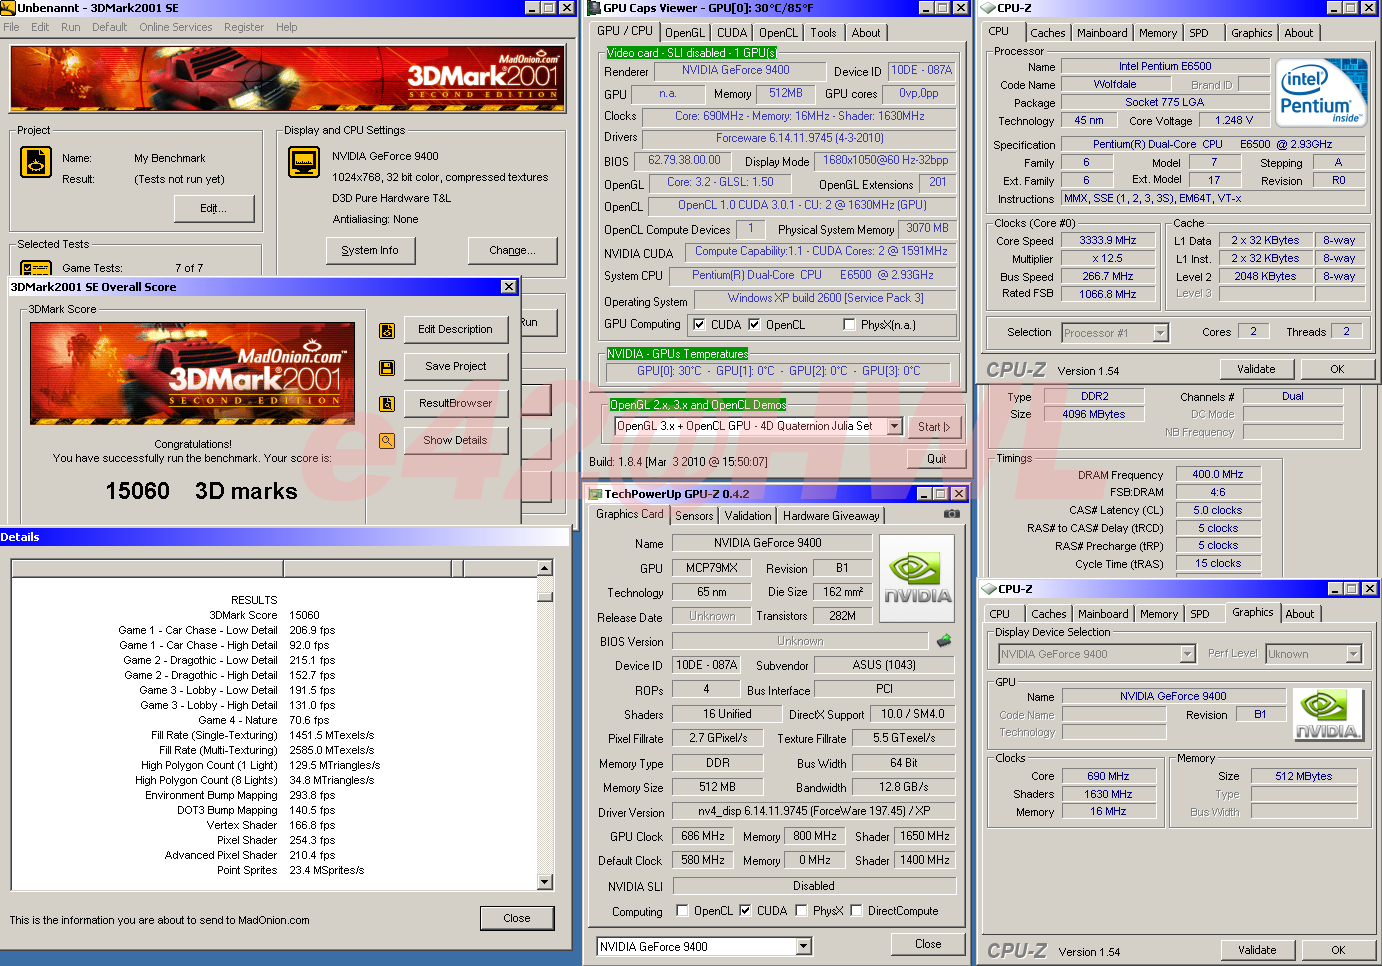Click Quit in GPU Caps Viewer

[x=937, y=460]
